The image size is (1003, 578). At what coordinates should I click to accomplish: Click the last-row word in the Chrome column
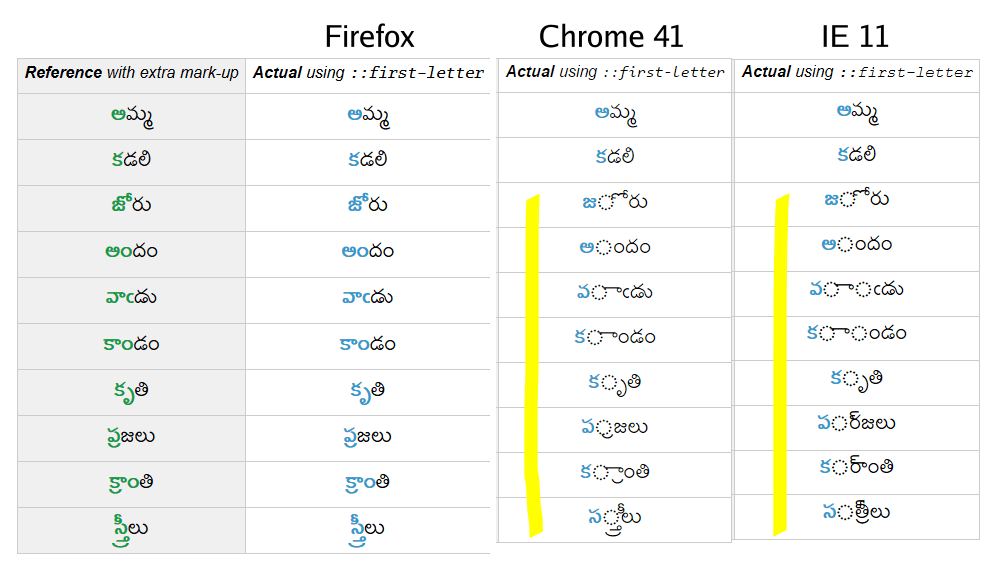[615, 520]
